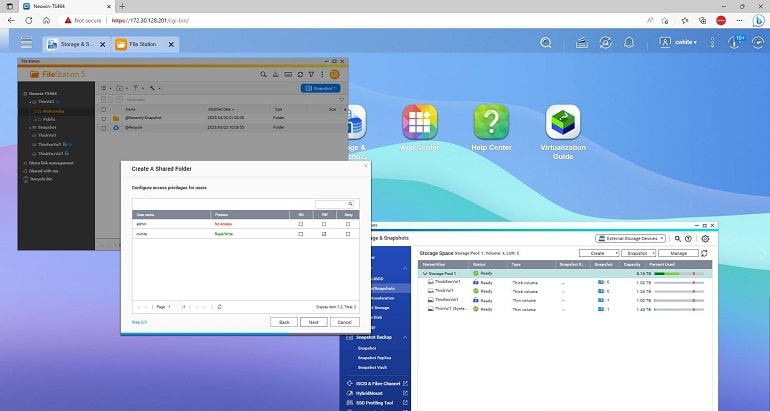770x411 pixels.
Task: Click Cancel button in Create A Shared Folder
Action: tap(345, 322)
